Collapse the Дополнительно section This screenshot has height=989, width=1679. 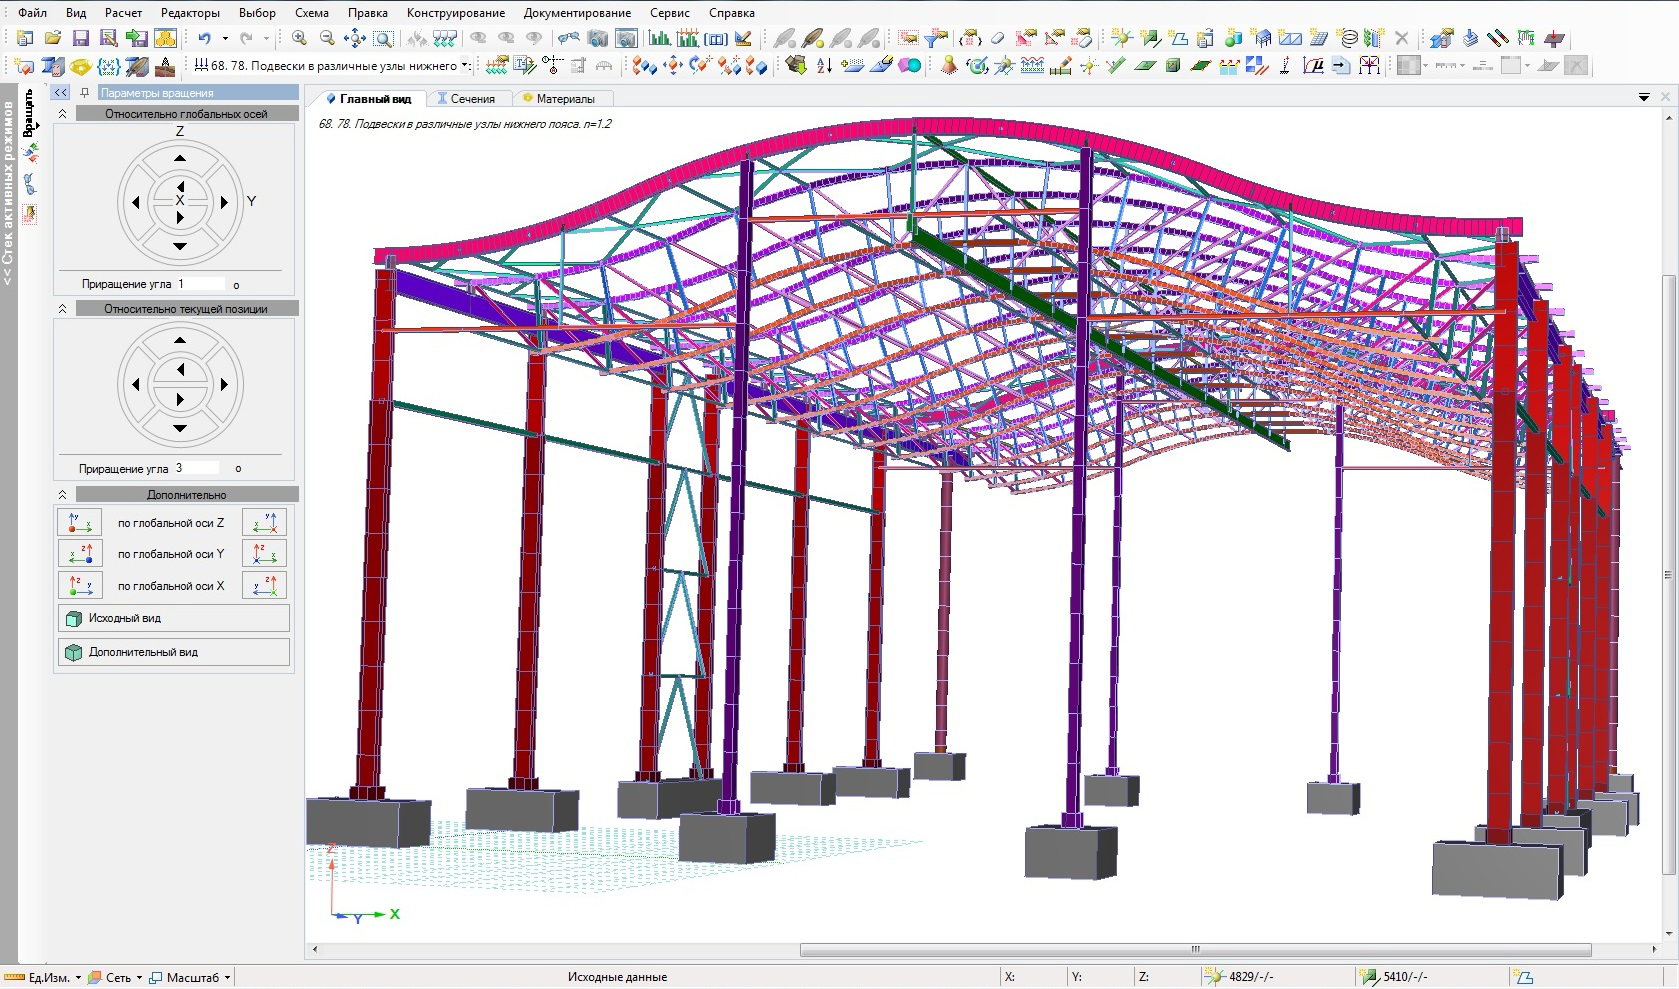click(62, 495)
